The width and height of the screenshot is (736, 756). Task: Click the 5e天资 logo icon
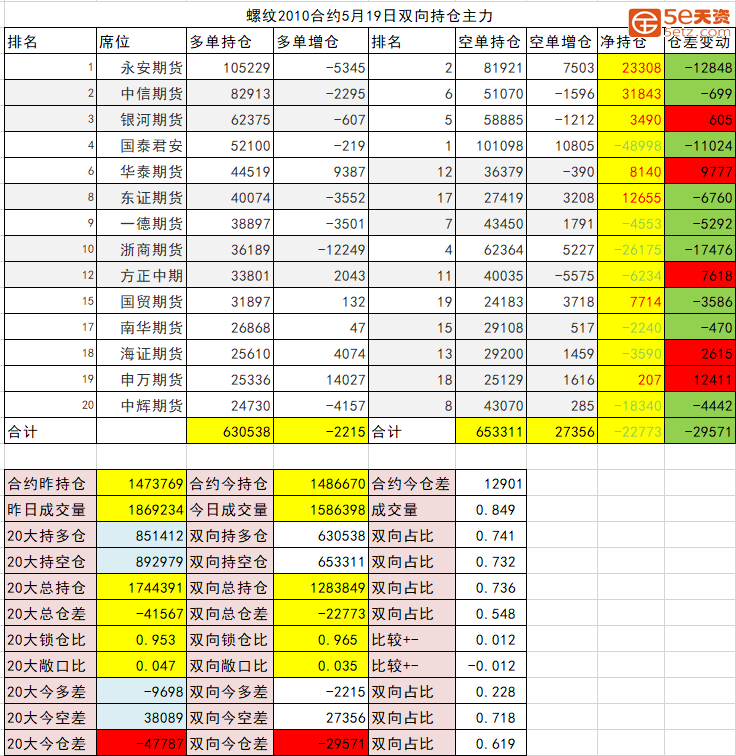point(646,22)
